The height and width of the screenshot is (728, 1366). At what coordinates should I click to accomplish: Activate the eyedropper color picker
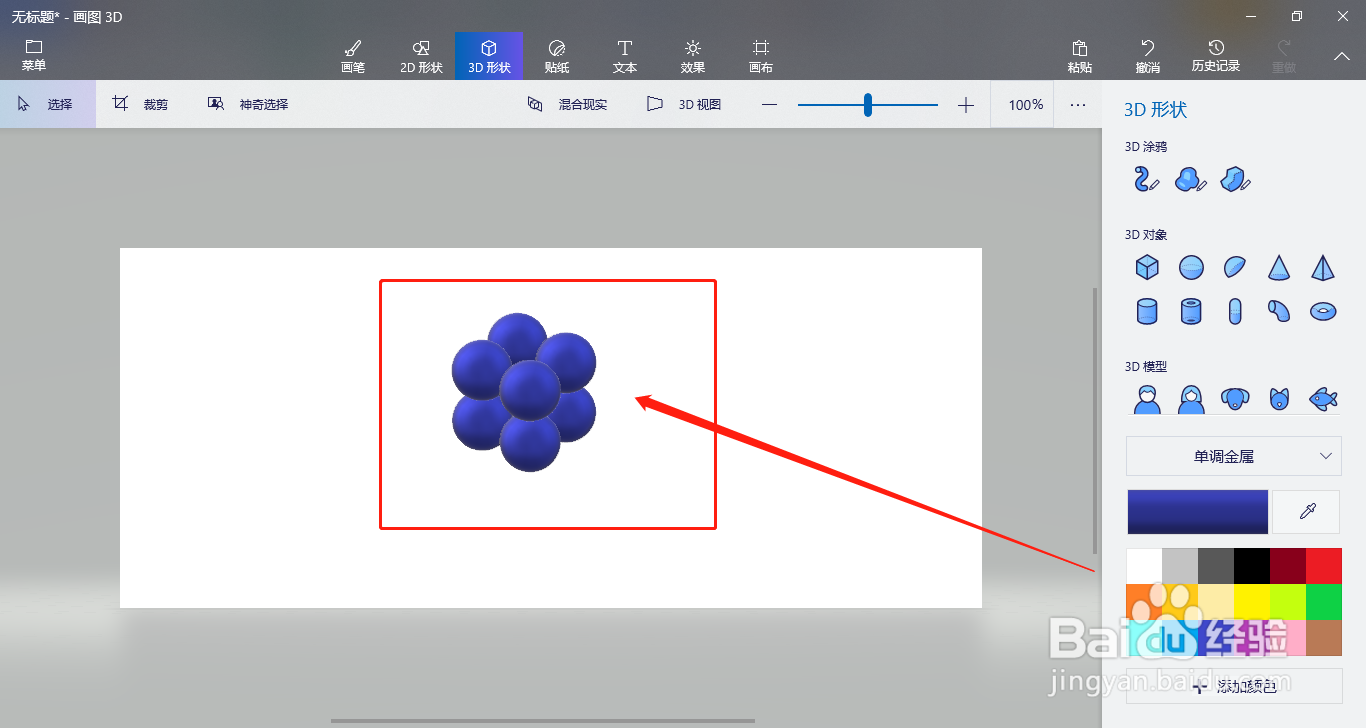(1306, 512)
